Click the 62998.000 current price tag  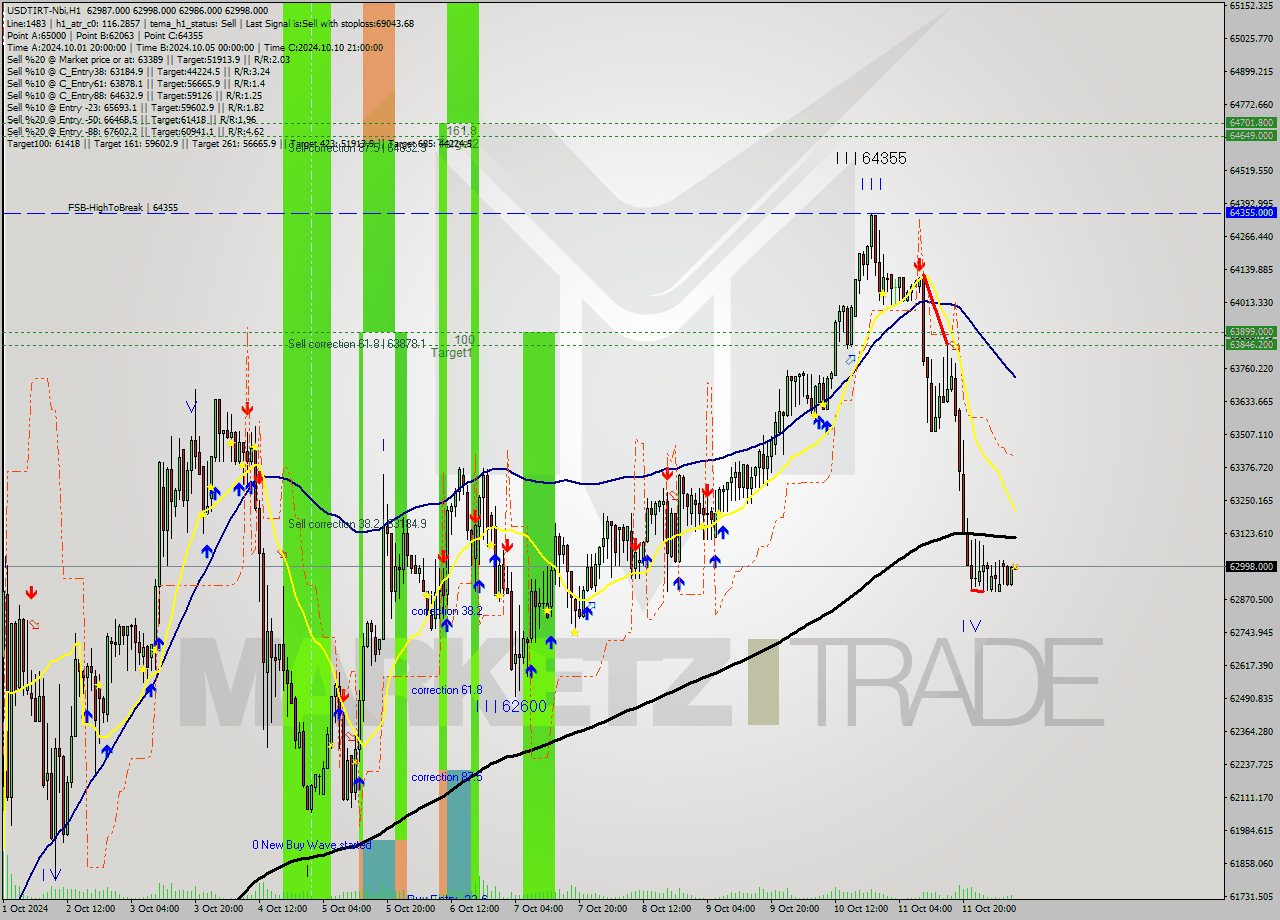[x=1251, y=566]
